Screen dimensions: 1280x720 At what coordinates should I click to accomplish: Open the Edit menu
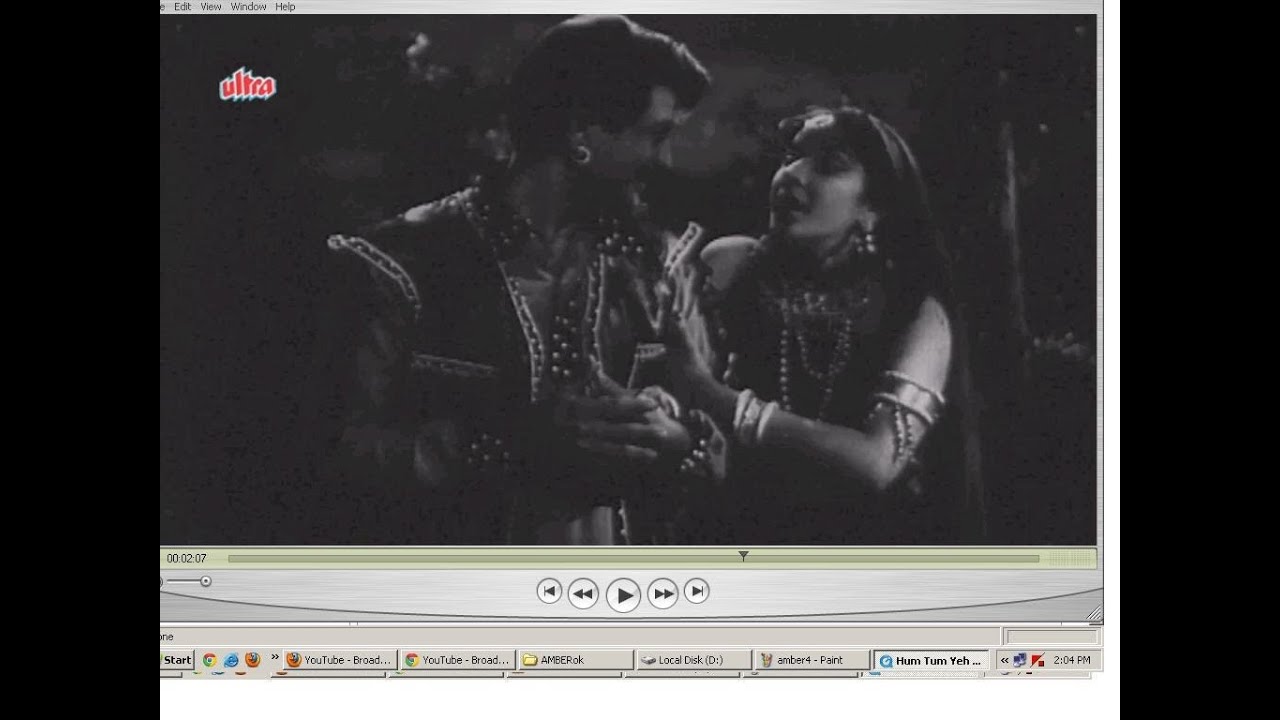pos(182,6)
